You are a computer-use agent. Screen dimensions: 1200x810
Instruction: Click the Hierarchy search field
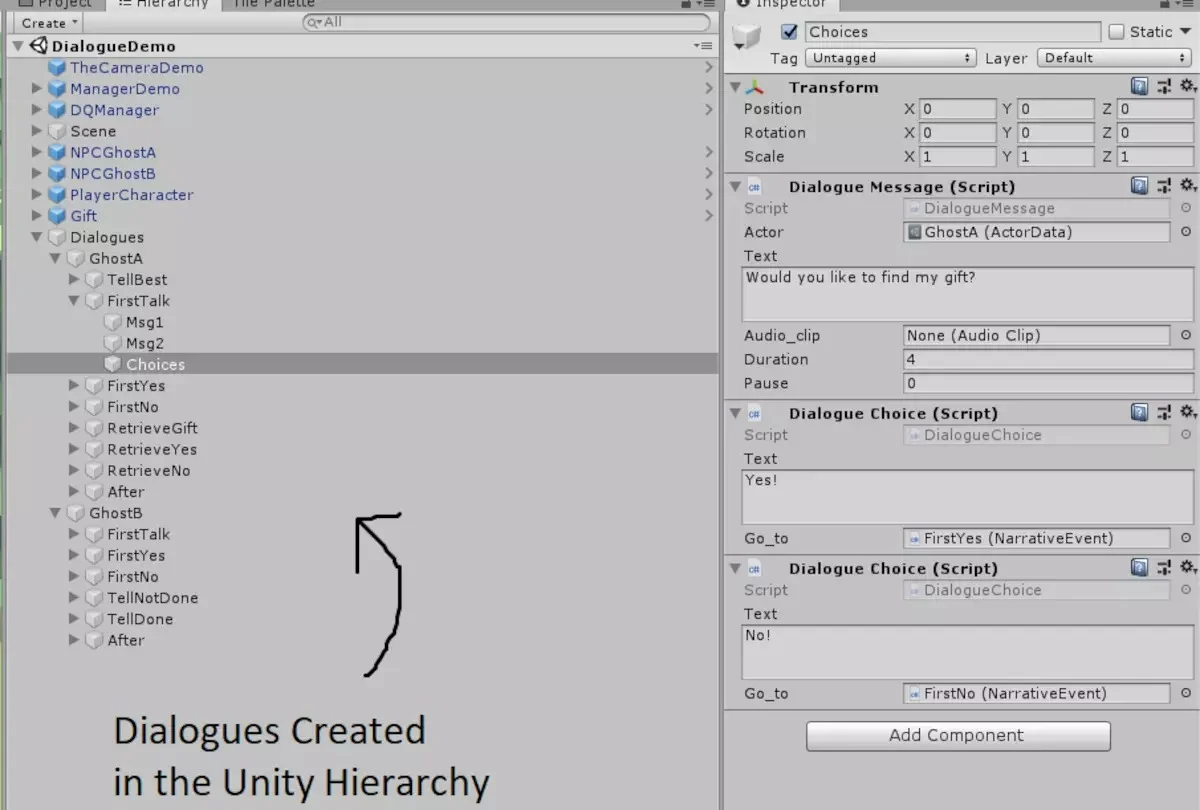[506, 22]
